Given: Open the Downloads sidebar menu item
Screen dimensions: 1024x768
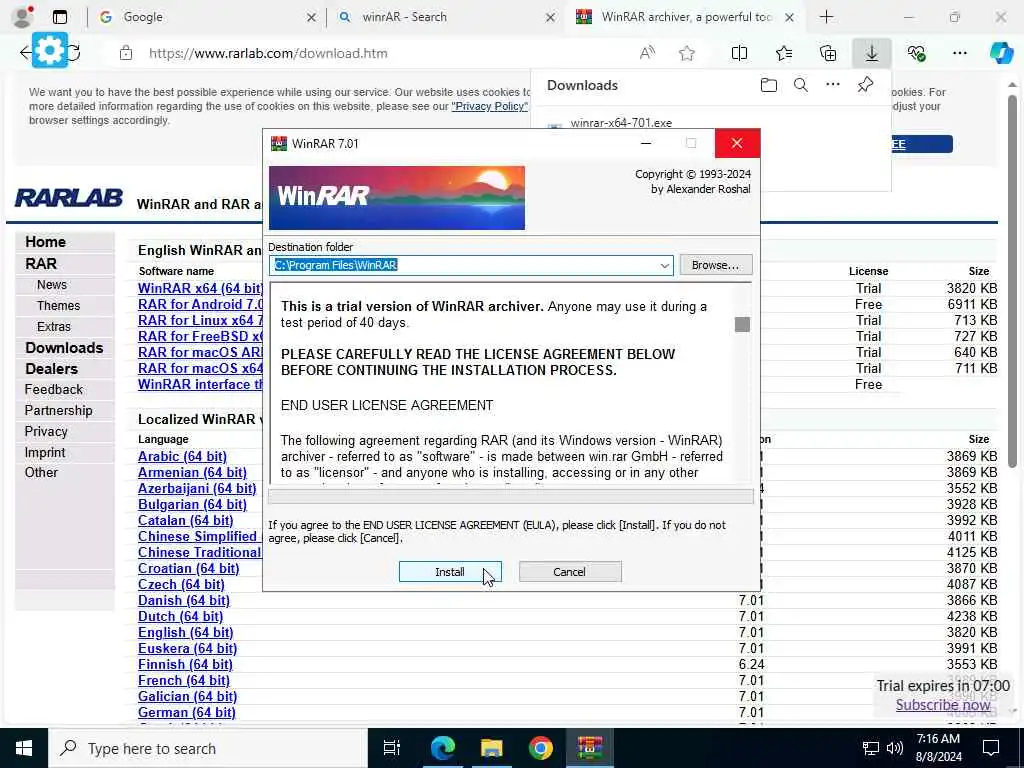Looking at the screenshot, I should 64,348.
